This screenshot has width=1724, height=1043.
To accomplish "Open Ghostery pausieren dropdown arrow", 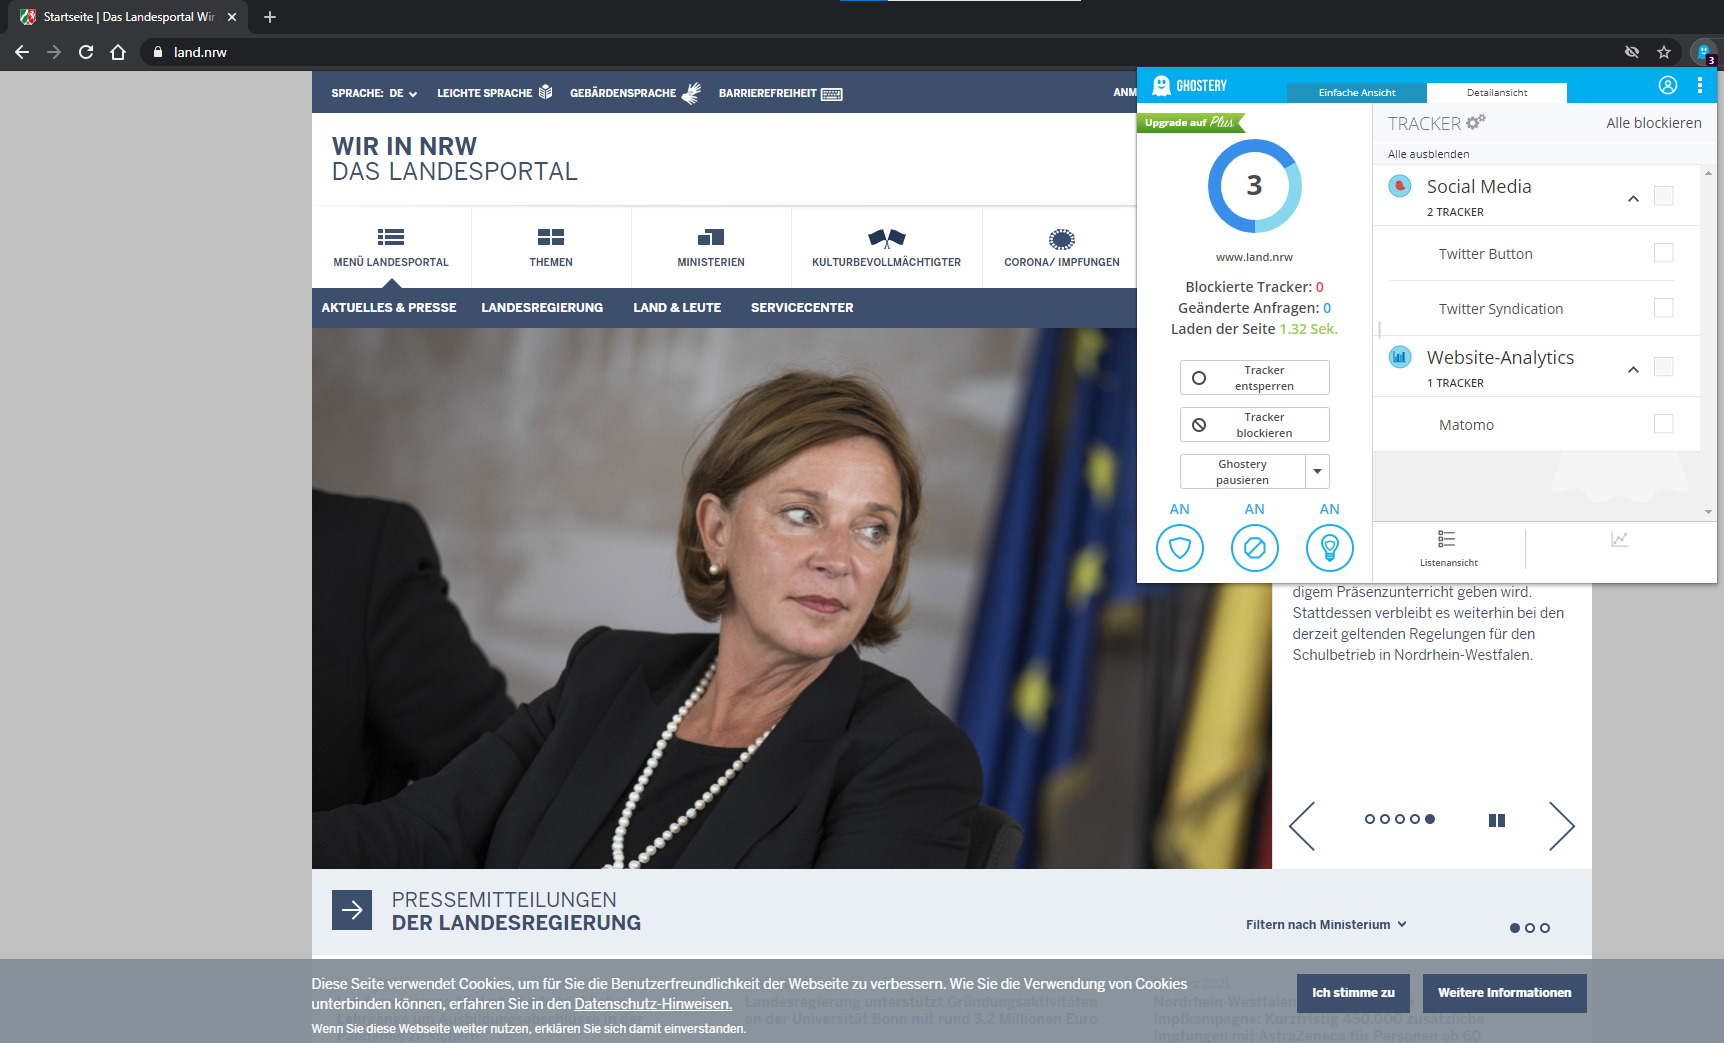I will (x=1317, y=471).
